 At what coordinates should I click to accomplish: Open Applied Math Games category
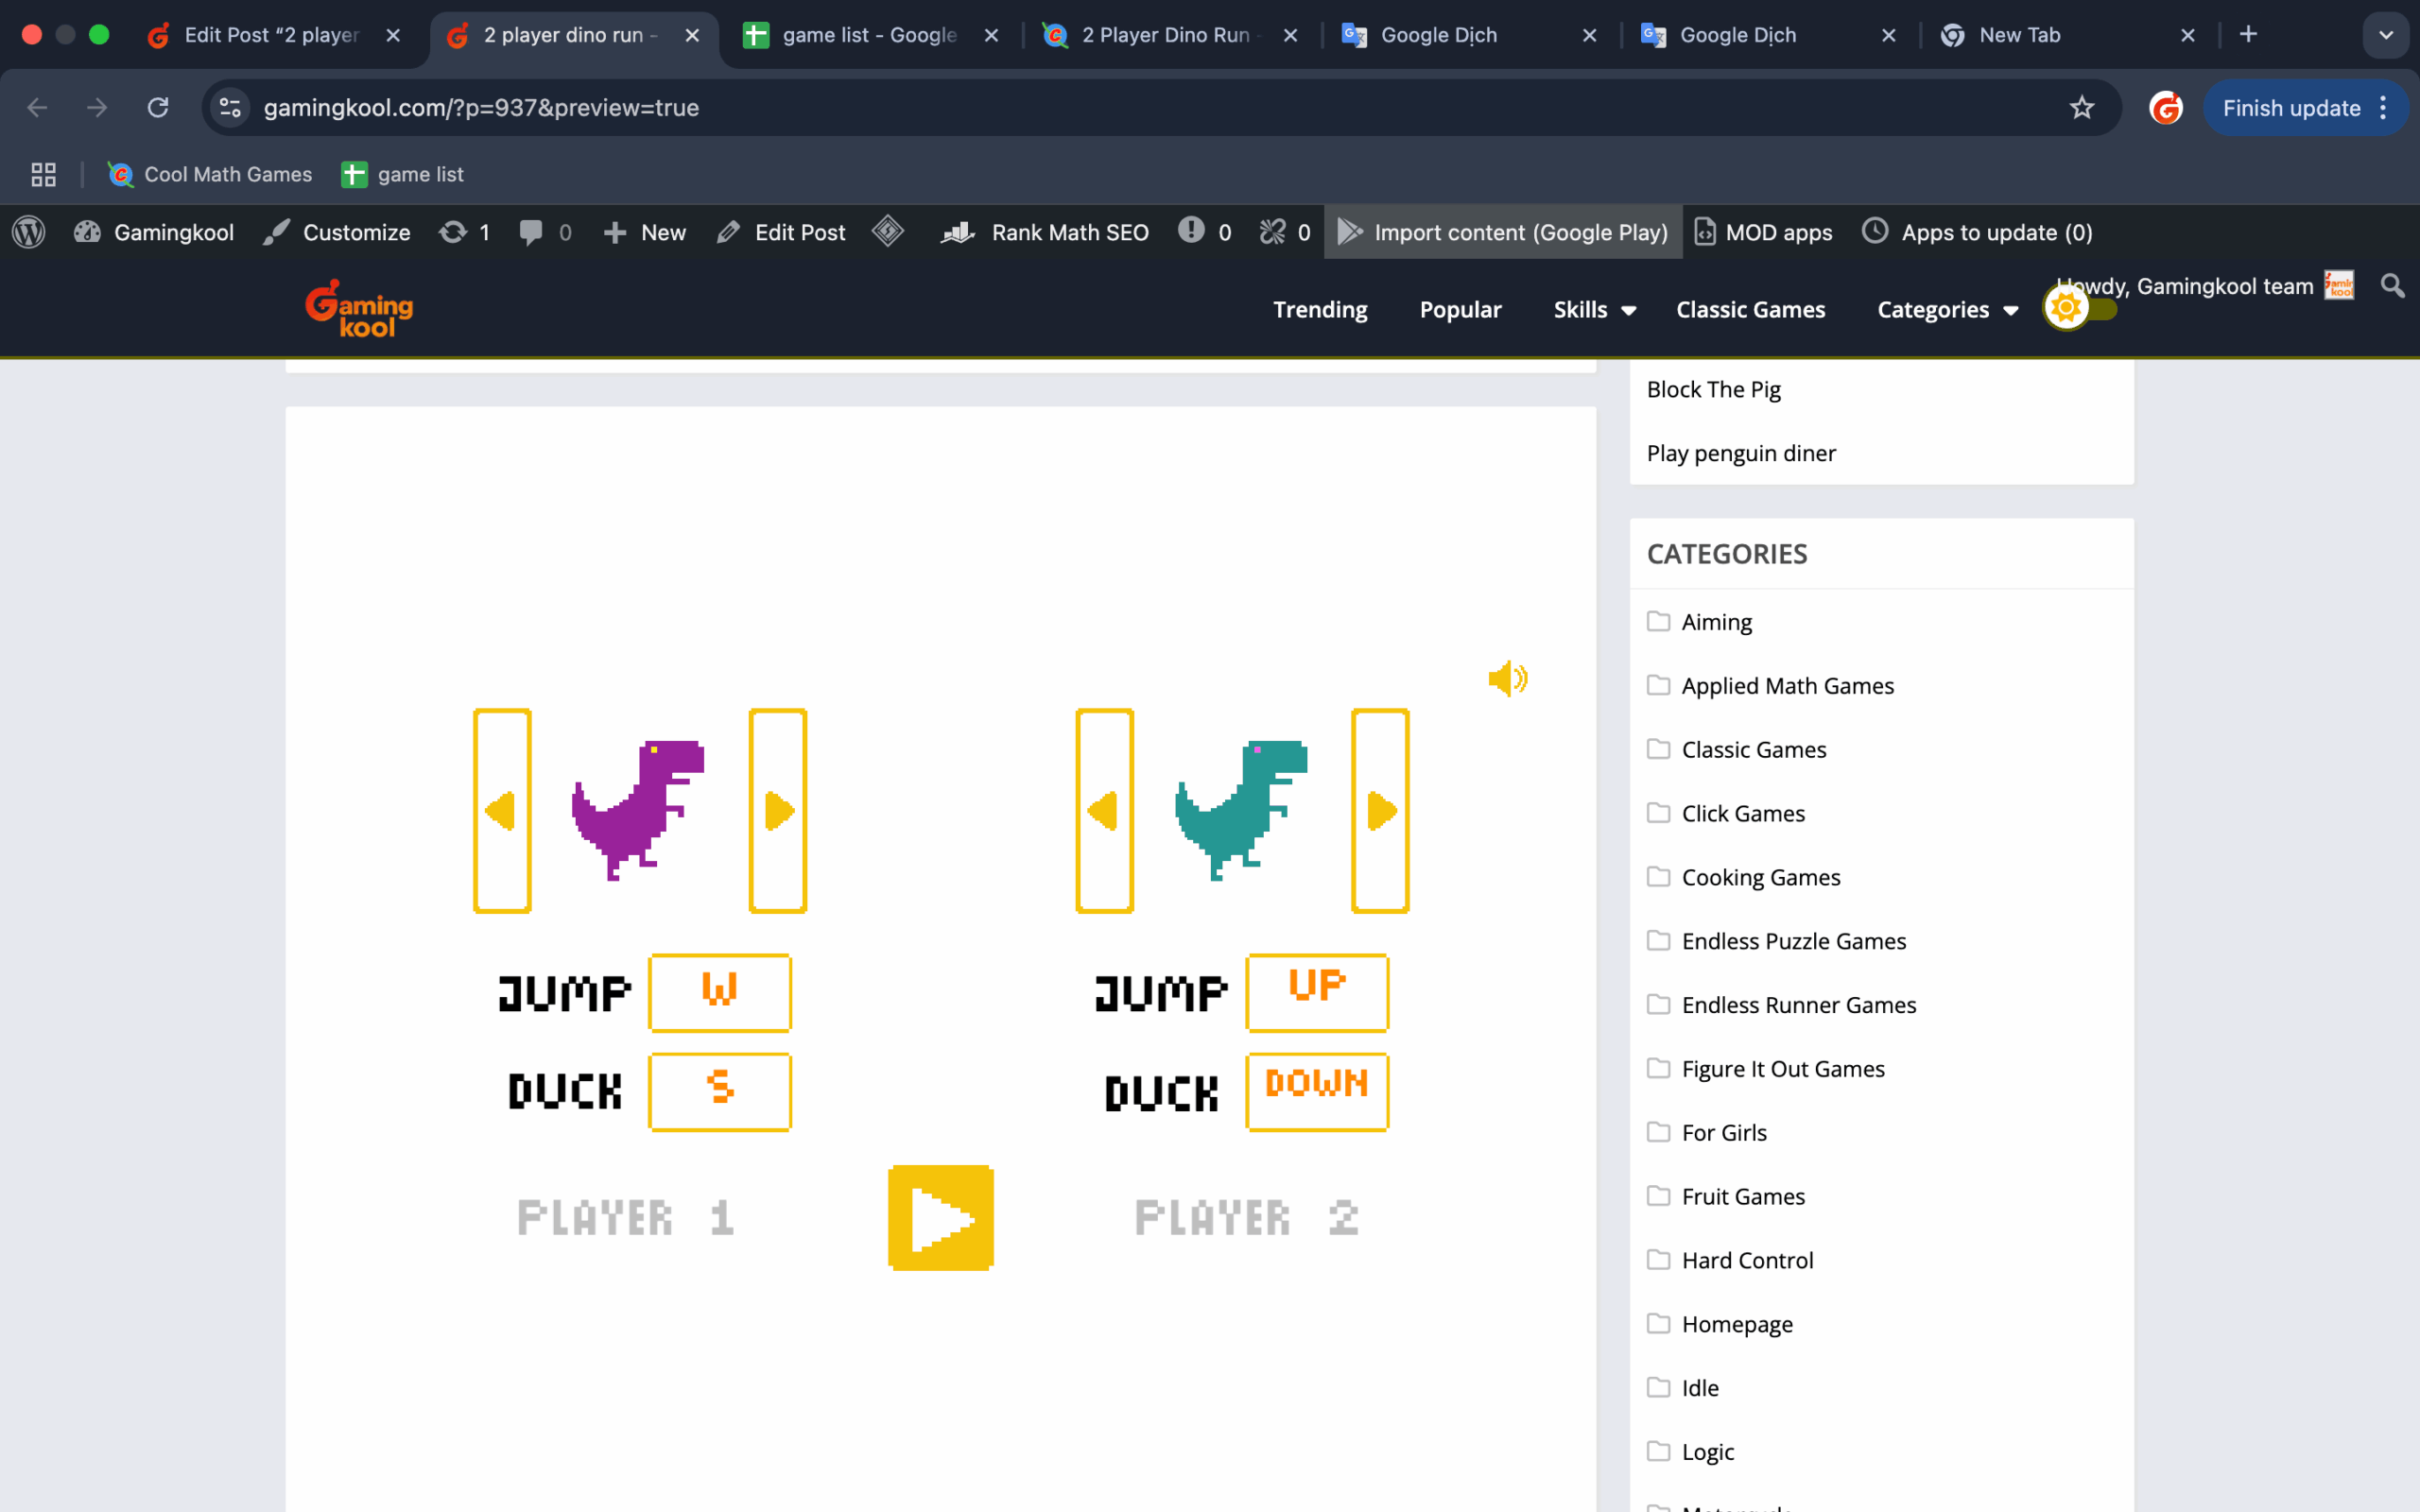pyautogui.click(x=1787, y=686)
